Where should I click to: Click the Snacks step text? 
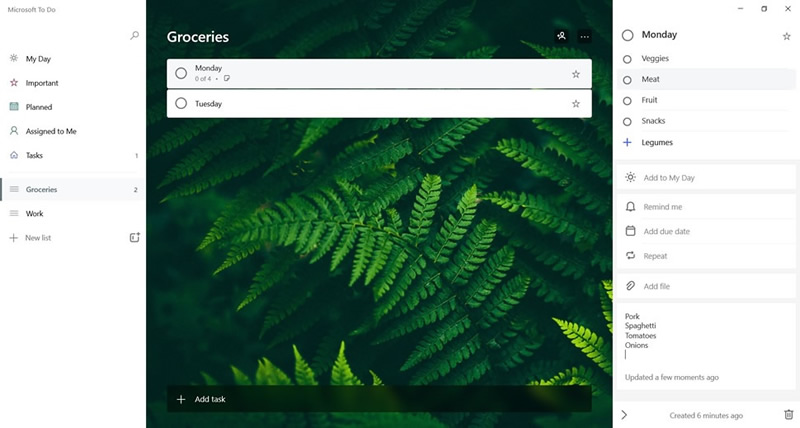pos(653,121)
